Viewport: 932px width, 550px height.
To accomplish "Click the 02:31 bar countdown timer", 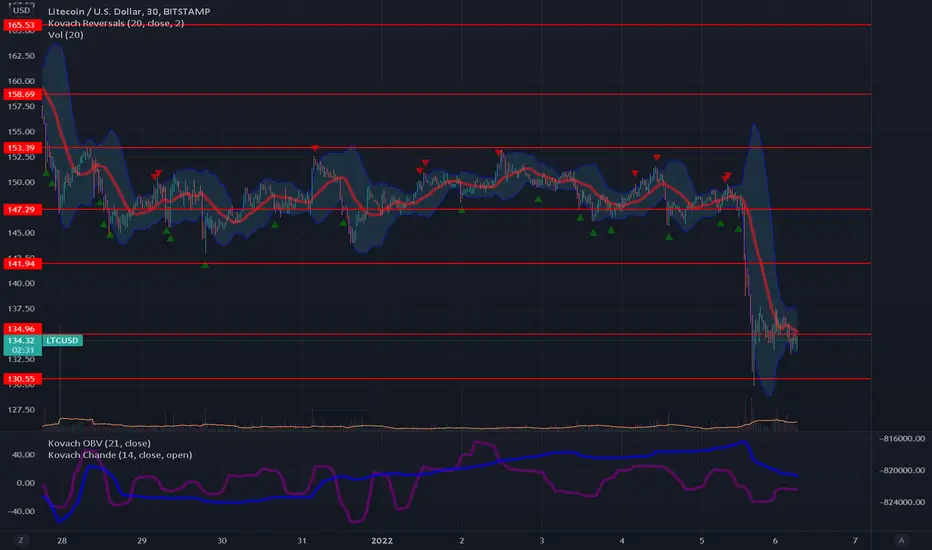I will tap(23, 350).
